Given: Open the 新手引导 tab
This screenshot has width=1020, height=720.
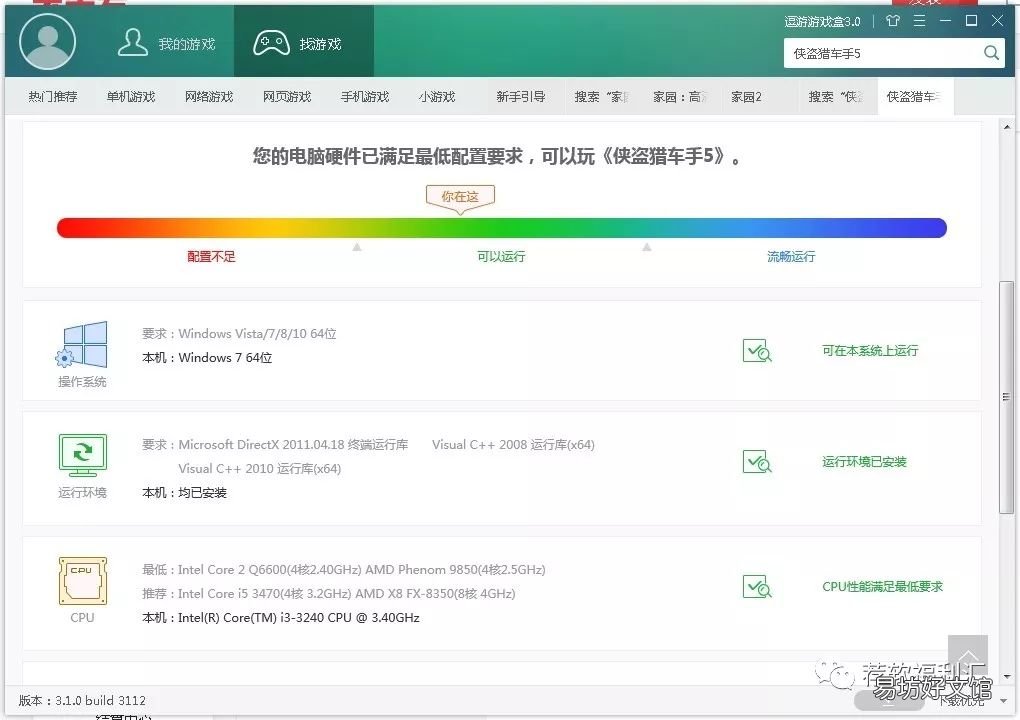Looking at the screenshot, I should [521, 97].
